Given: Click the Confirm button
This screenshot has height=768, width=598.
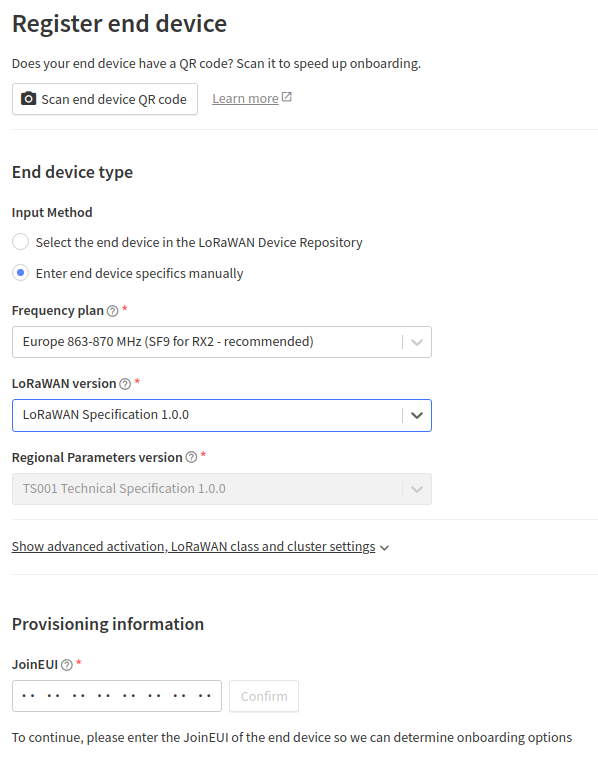Looking at the screenshot, I should tap(264, 696).
